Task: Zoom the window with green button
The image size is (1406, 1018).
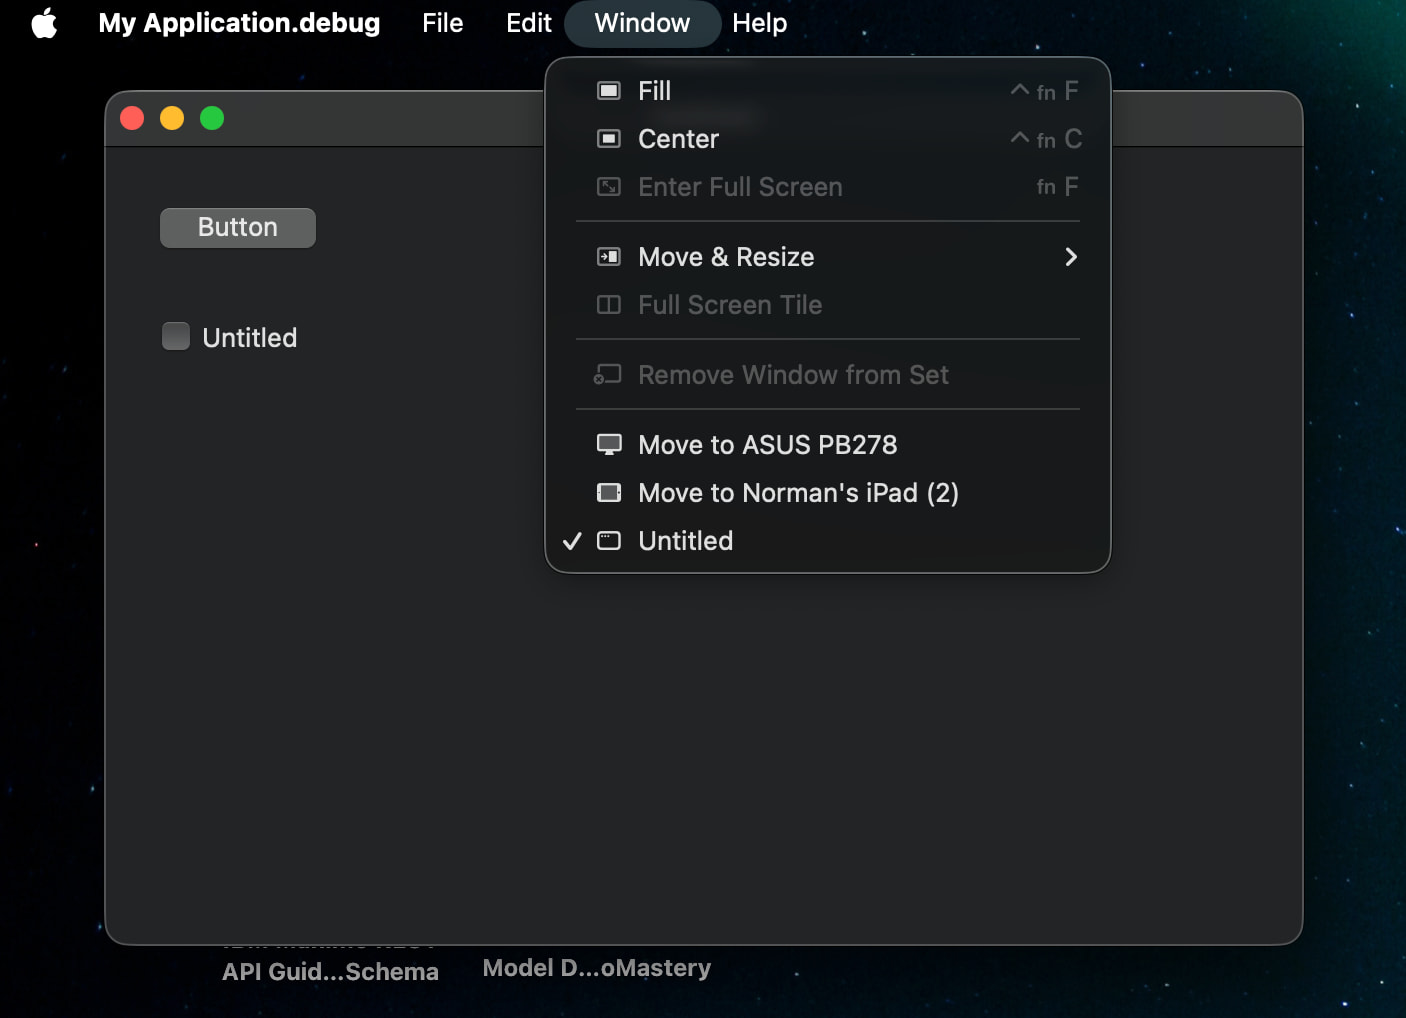Action: (212, 118)
